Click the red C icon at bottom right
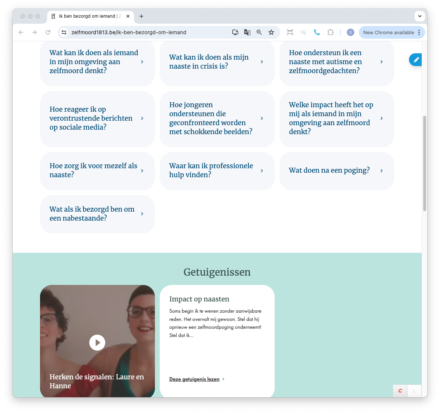440x413 pixels. click(x=400, y=391)
